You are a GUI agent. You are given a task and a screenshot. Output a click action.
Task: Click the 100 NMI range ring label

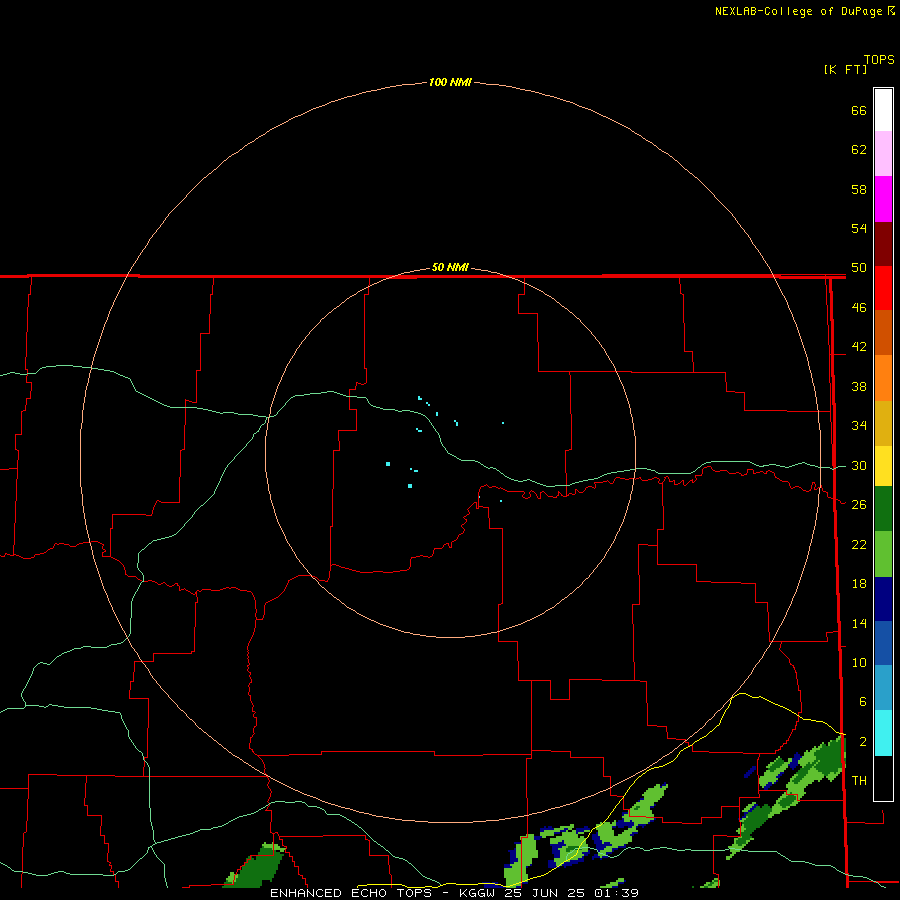tap(450, 83)
